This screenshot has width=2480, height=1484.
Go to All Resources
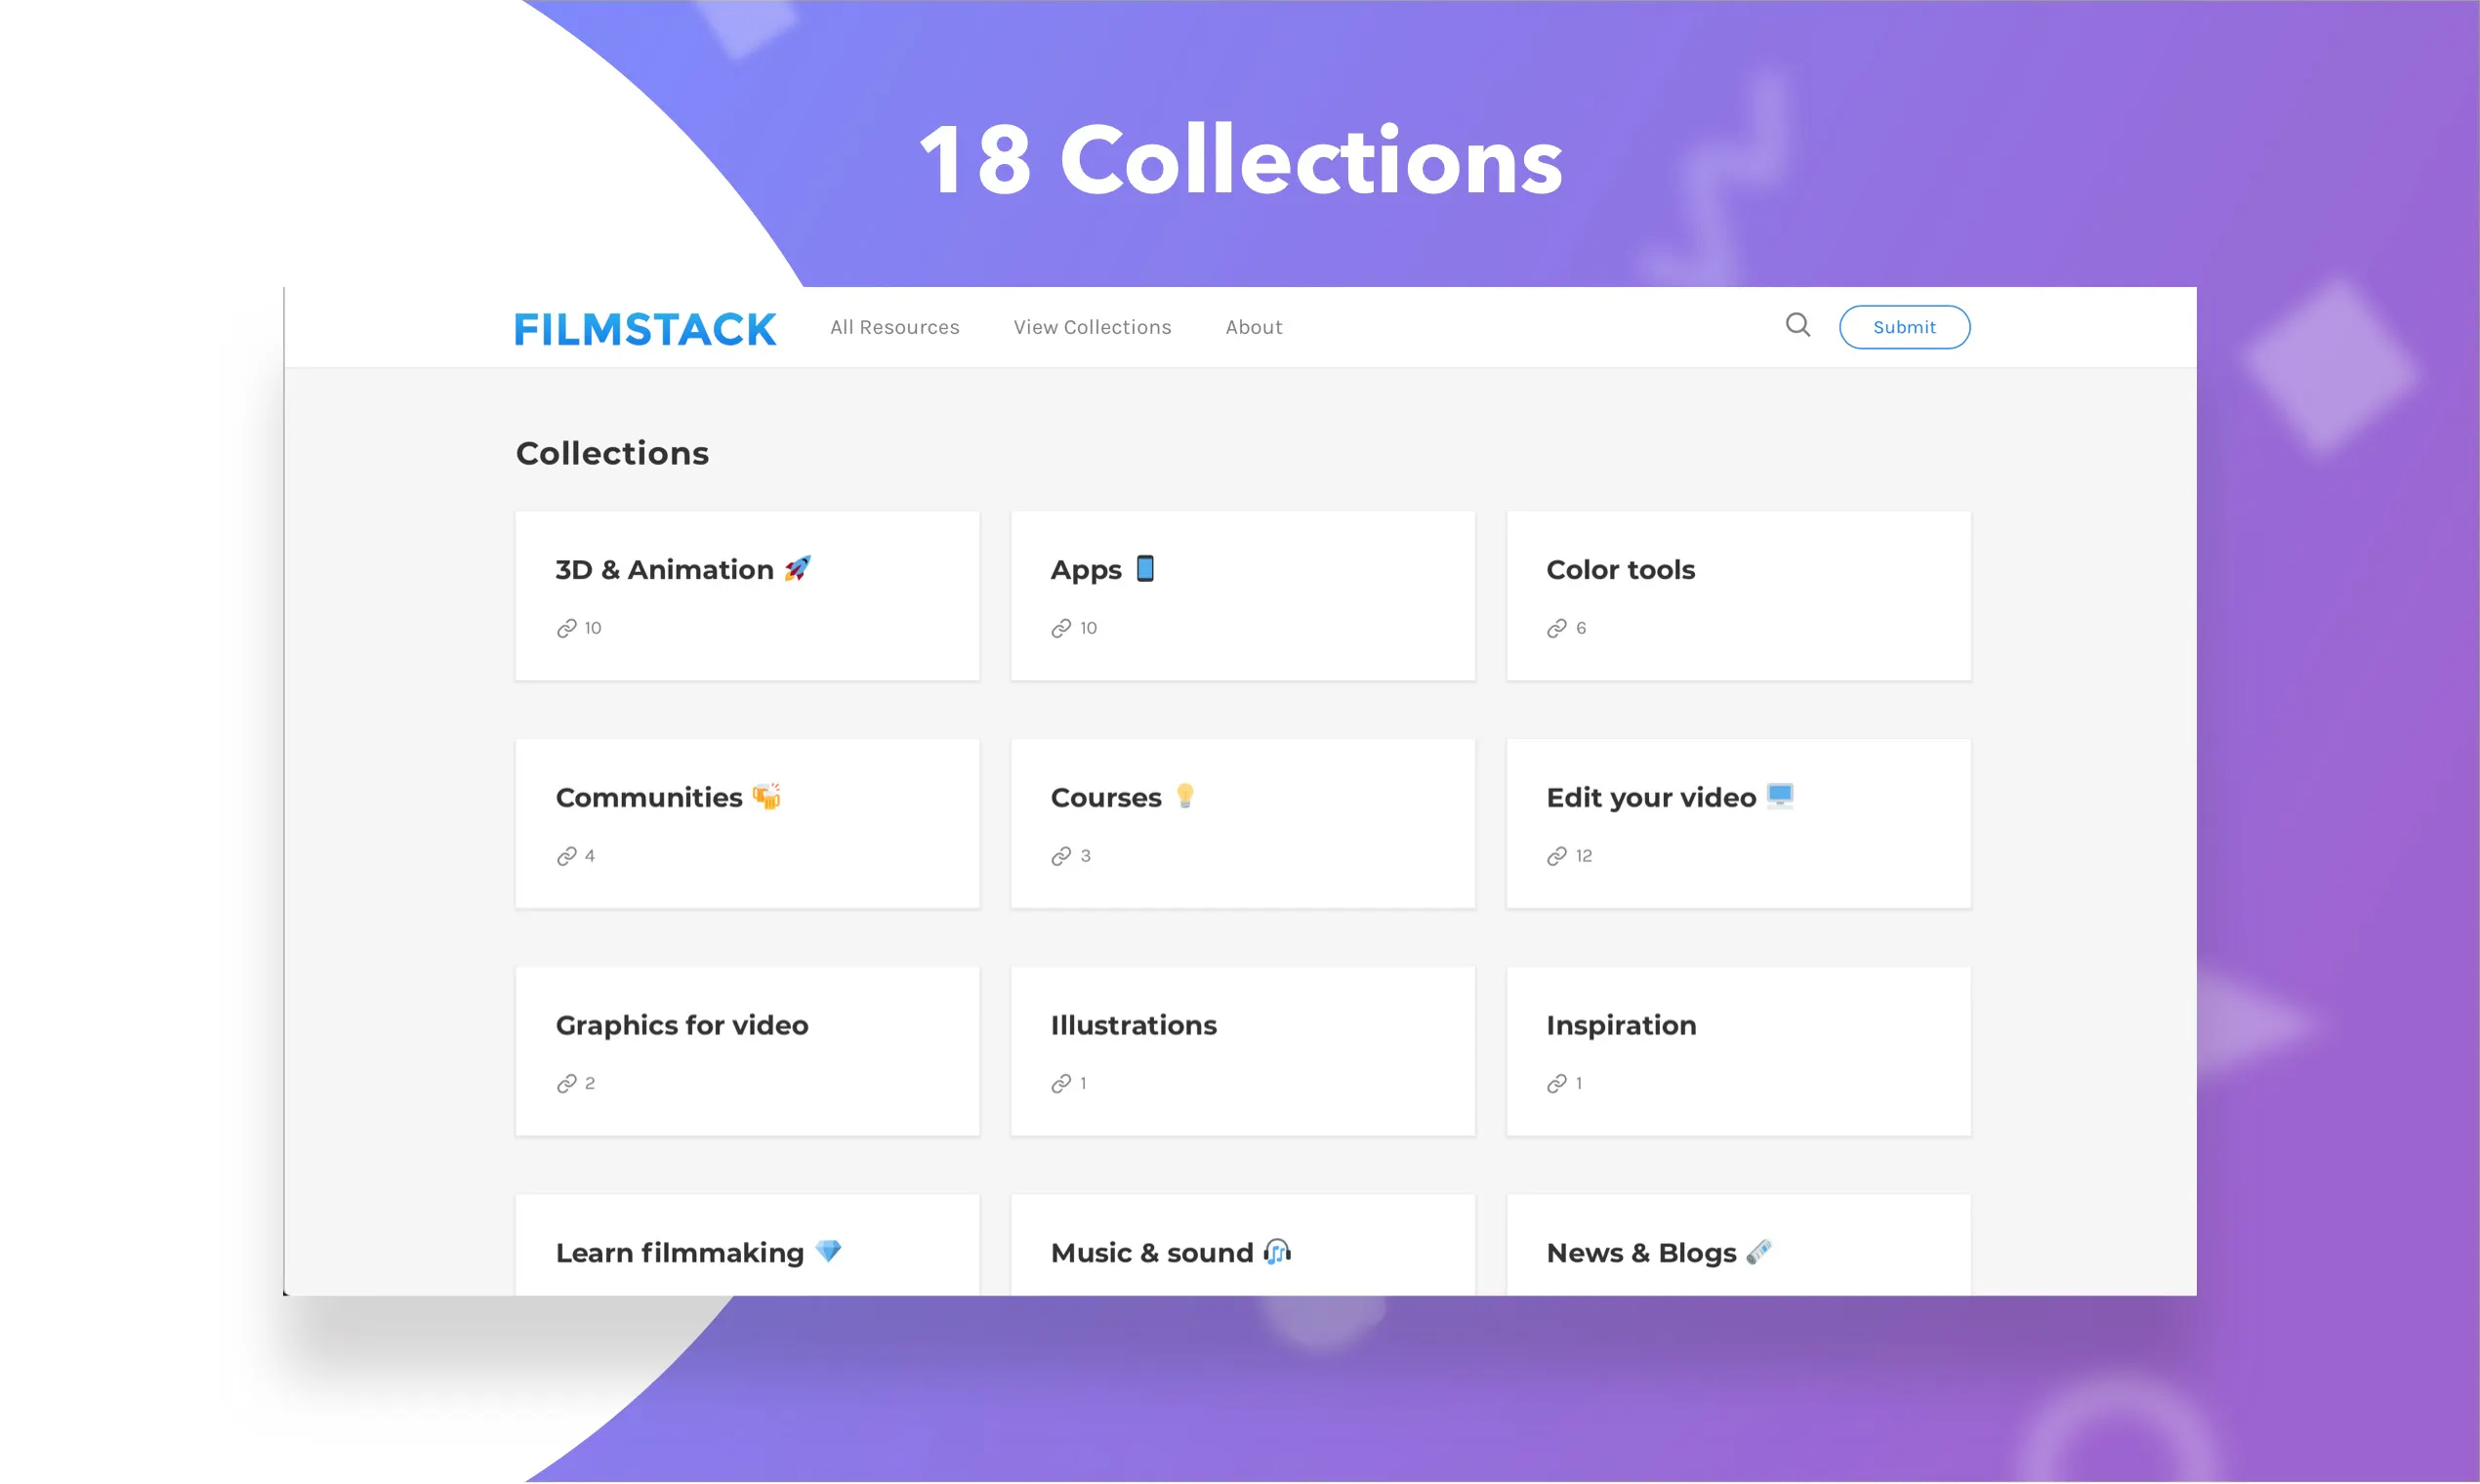(894, 327)
